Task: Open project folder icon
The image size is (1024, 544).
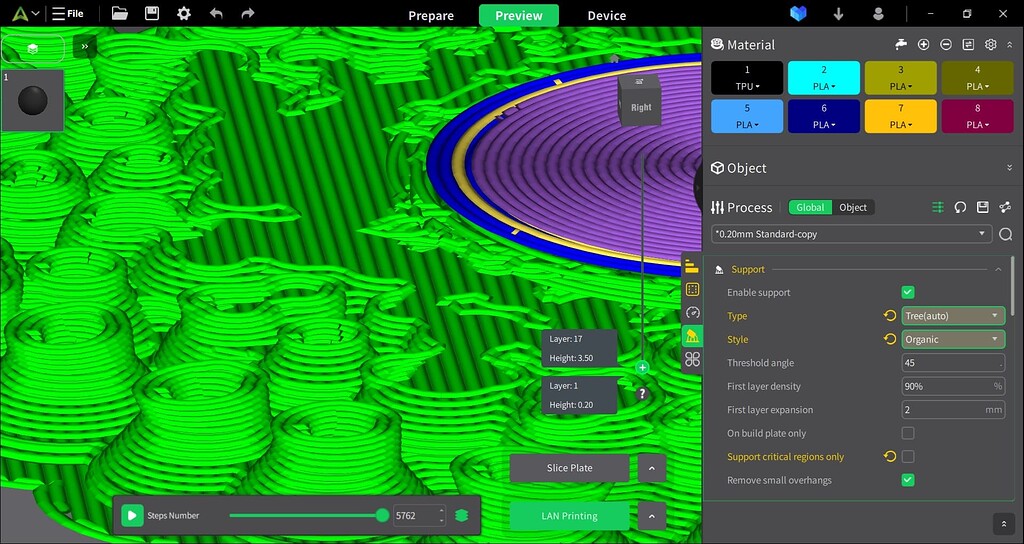Action: click(120, 14)
